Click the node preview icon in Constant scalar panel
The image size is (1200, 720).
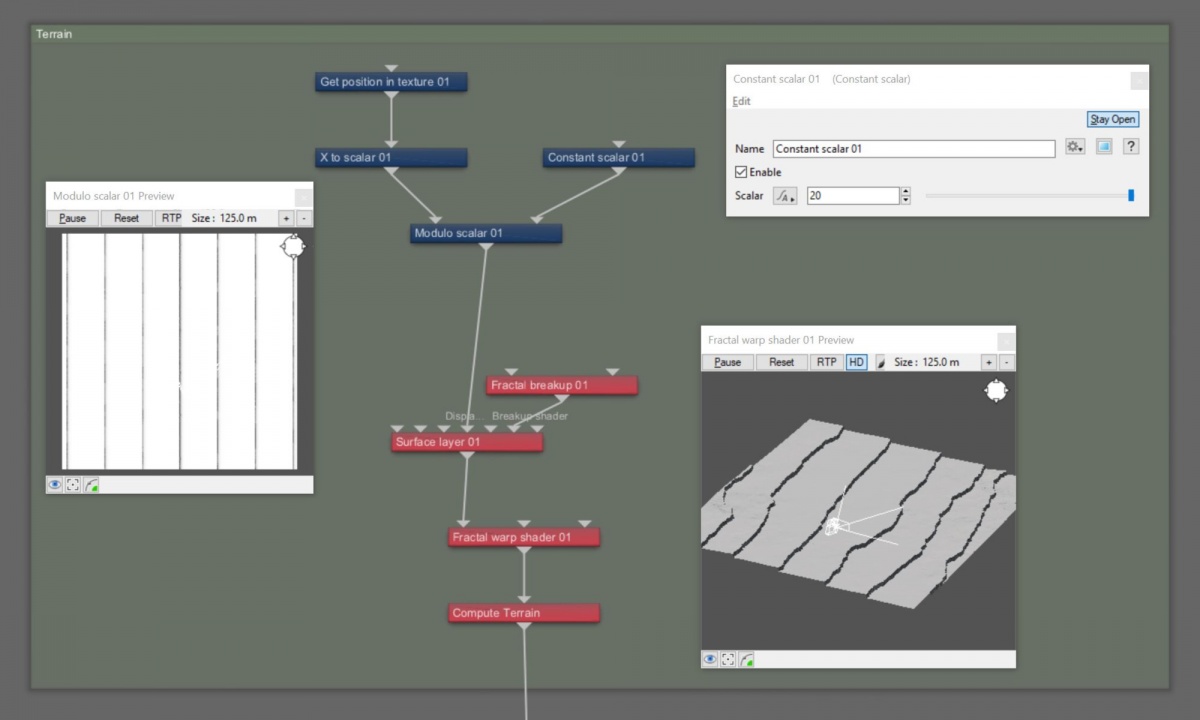coord(1104,147)
